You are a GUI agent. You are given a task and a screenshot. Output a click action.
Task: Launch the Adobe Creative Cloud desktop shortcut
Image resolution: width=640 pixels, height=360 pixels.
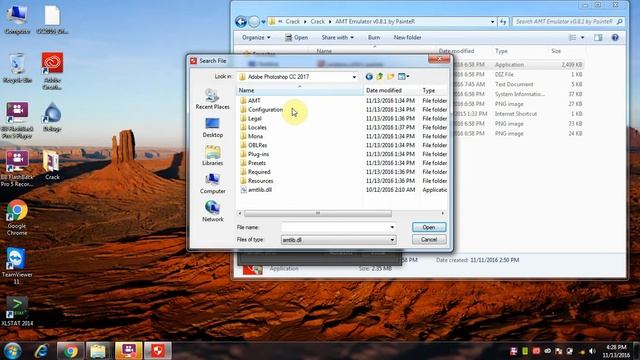pos(52,71)
